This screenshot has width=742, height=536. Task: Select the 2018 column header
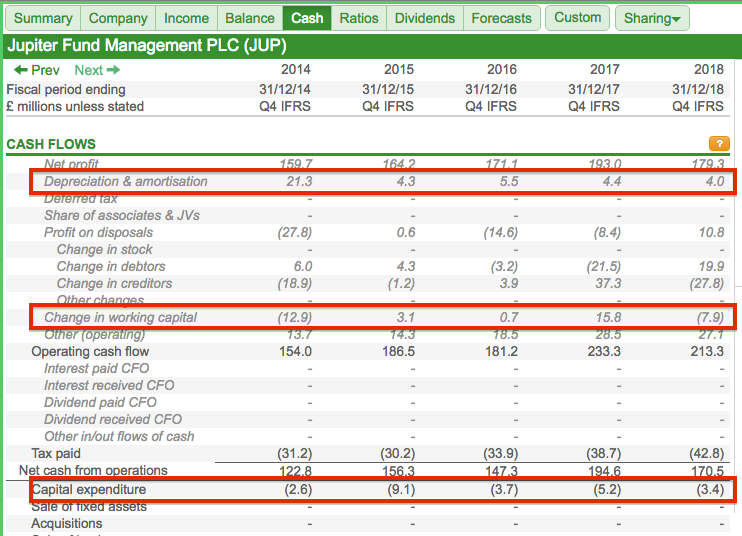click(709, 70)
